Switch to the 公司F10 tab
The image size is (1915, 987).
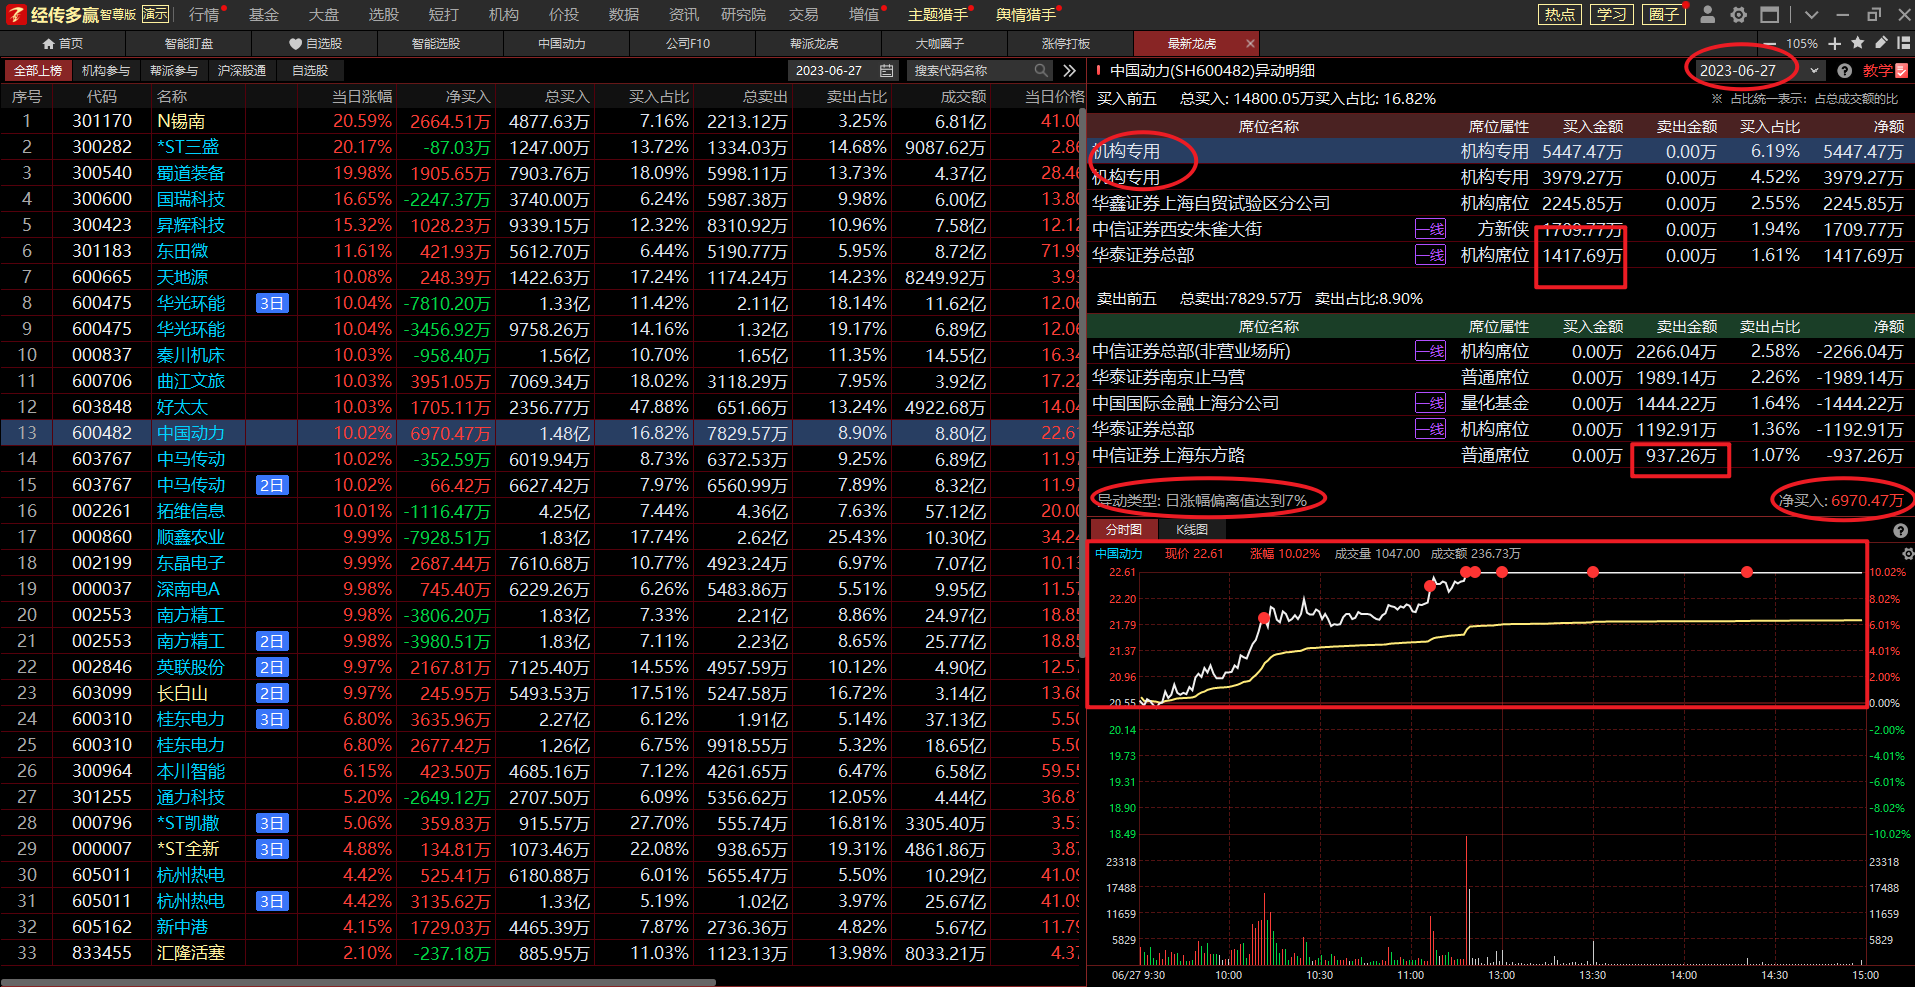[x=688, y=44]
